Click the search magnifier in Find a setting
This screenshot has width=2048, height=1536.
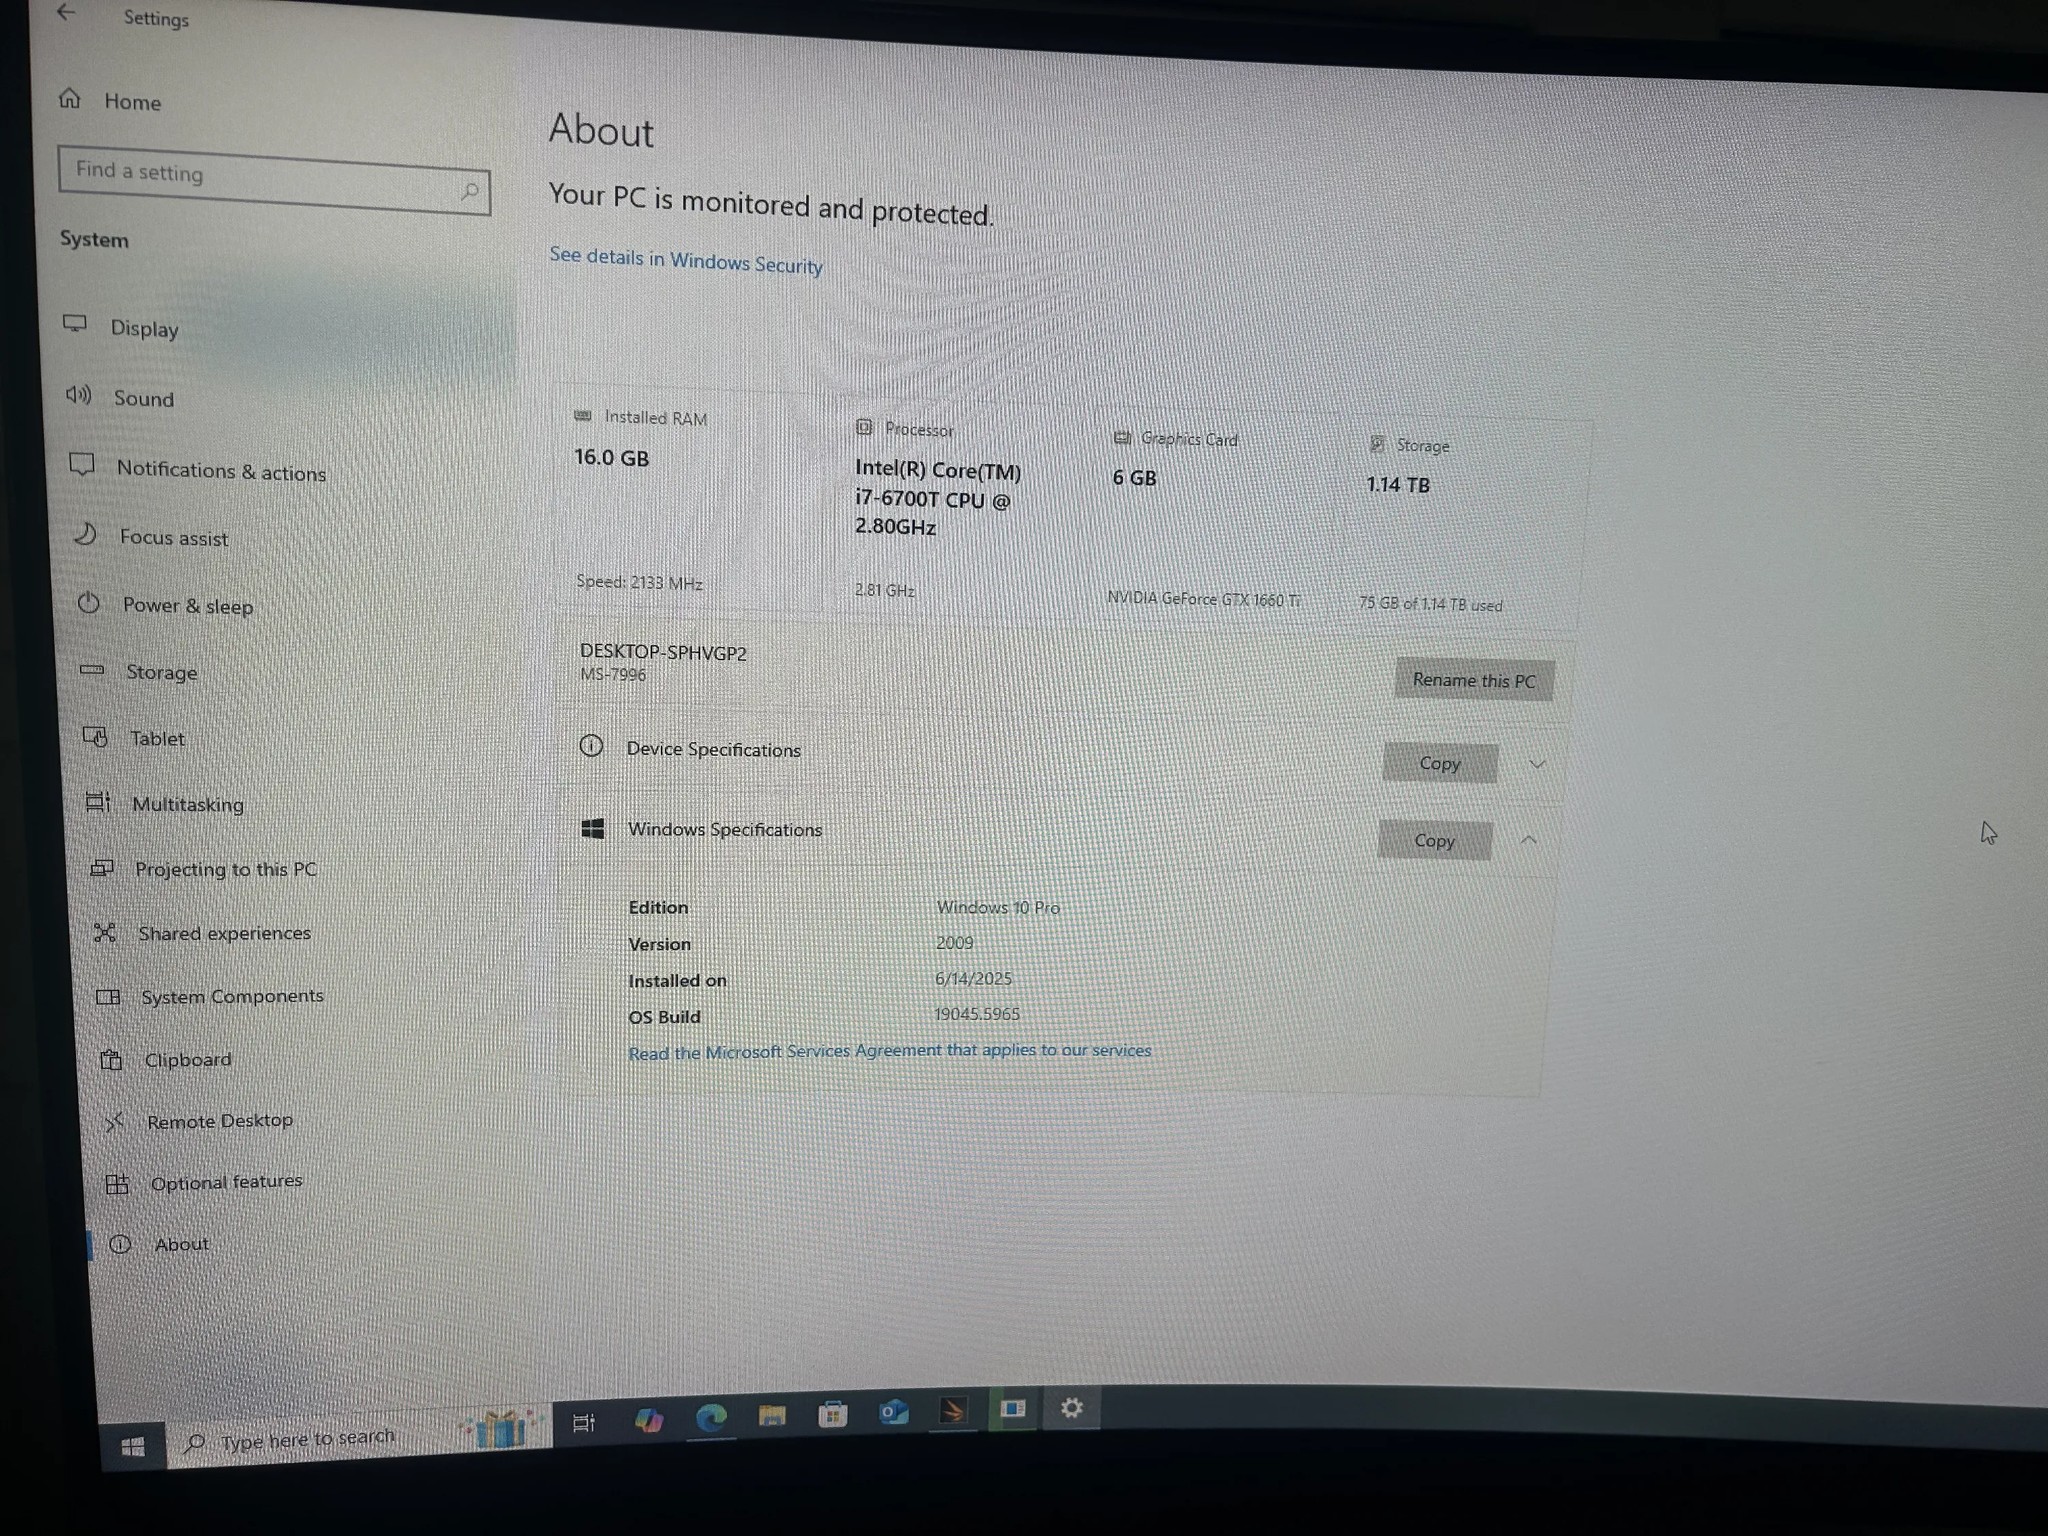pyautogui.click(x=469, y=190)
